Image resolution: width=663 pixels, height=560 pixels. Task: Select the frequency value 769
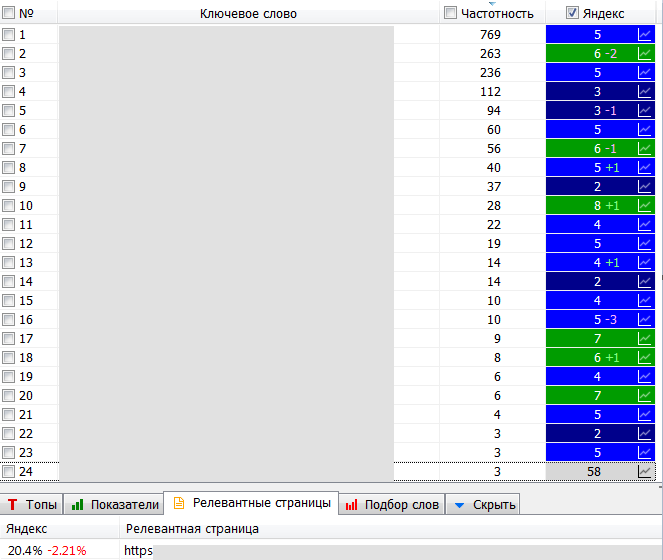[x=490, y=35]
